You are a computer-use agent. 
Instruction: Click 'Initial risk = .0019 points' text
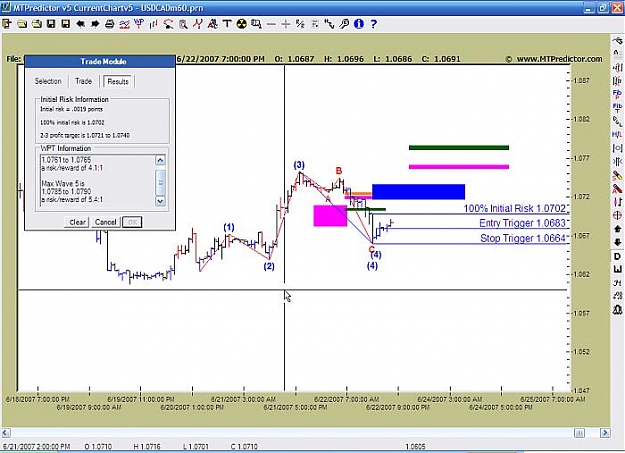pos(71,109)
